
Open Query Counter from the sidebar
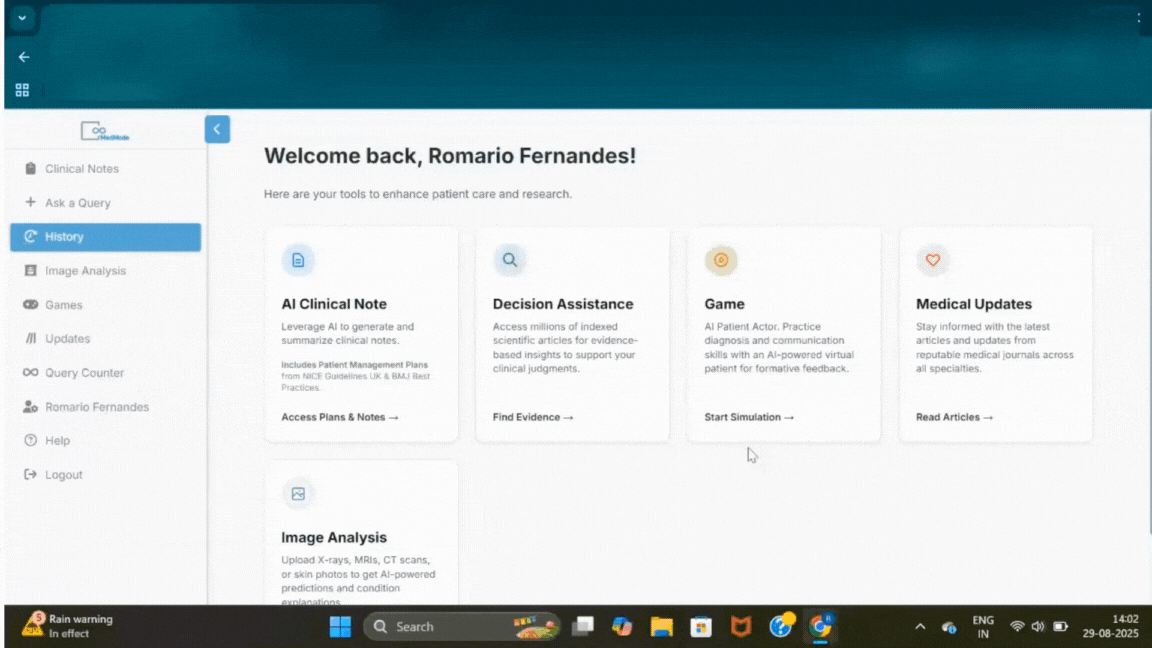[84, 373]
